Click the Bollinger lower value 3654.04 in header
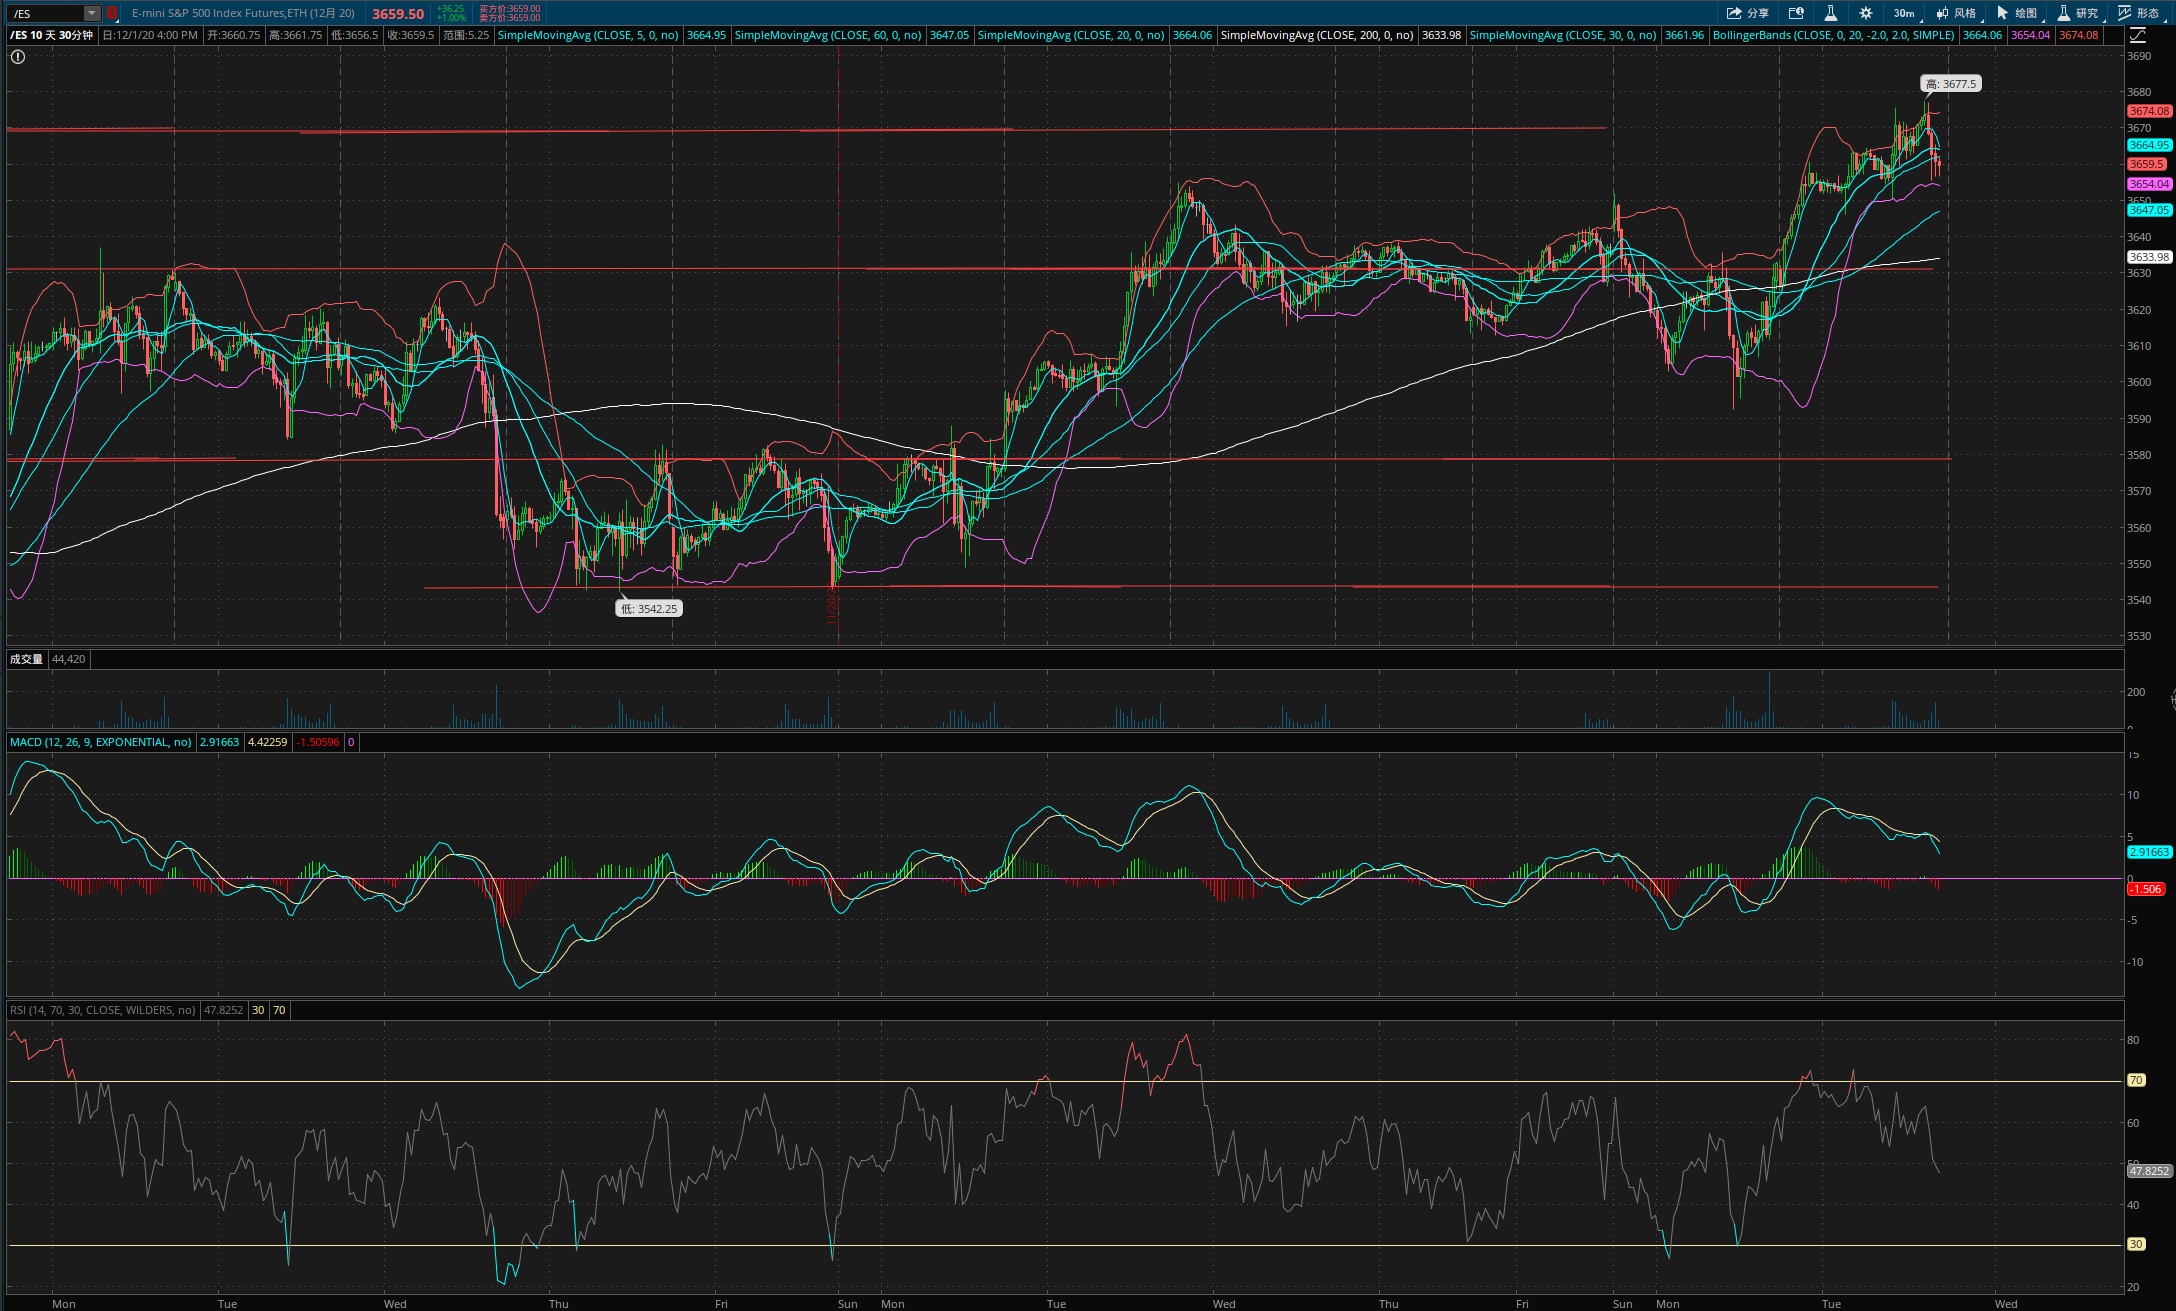 [2030, 35]
